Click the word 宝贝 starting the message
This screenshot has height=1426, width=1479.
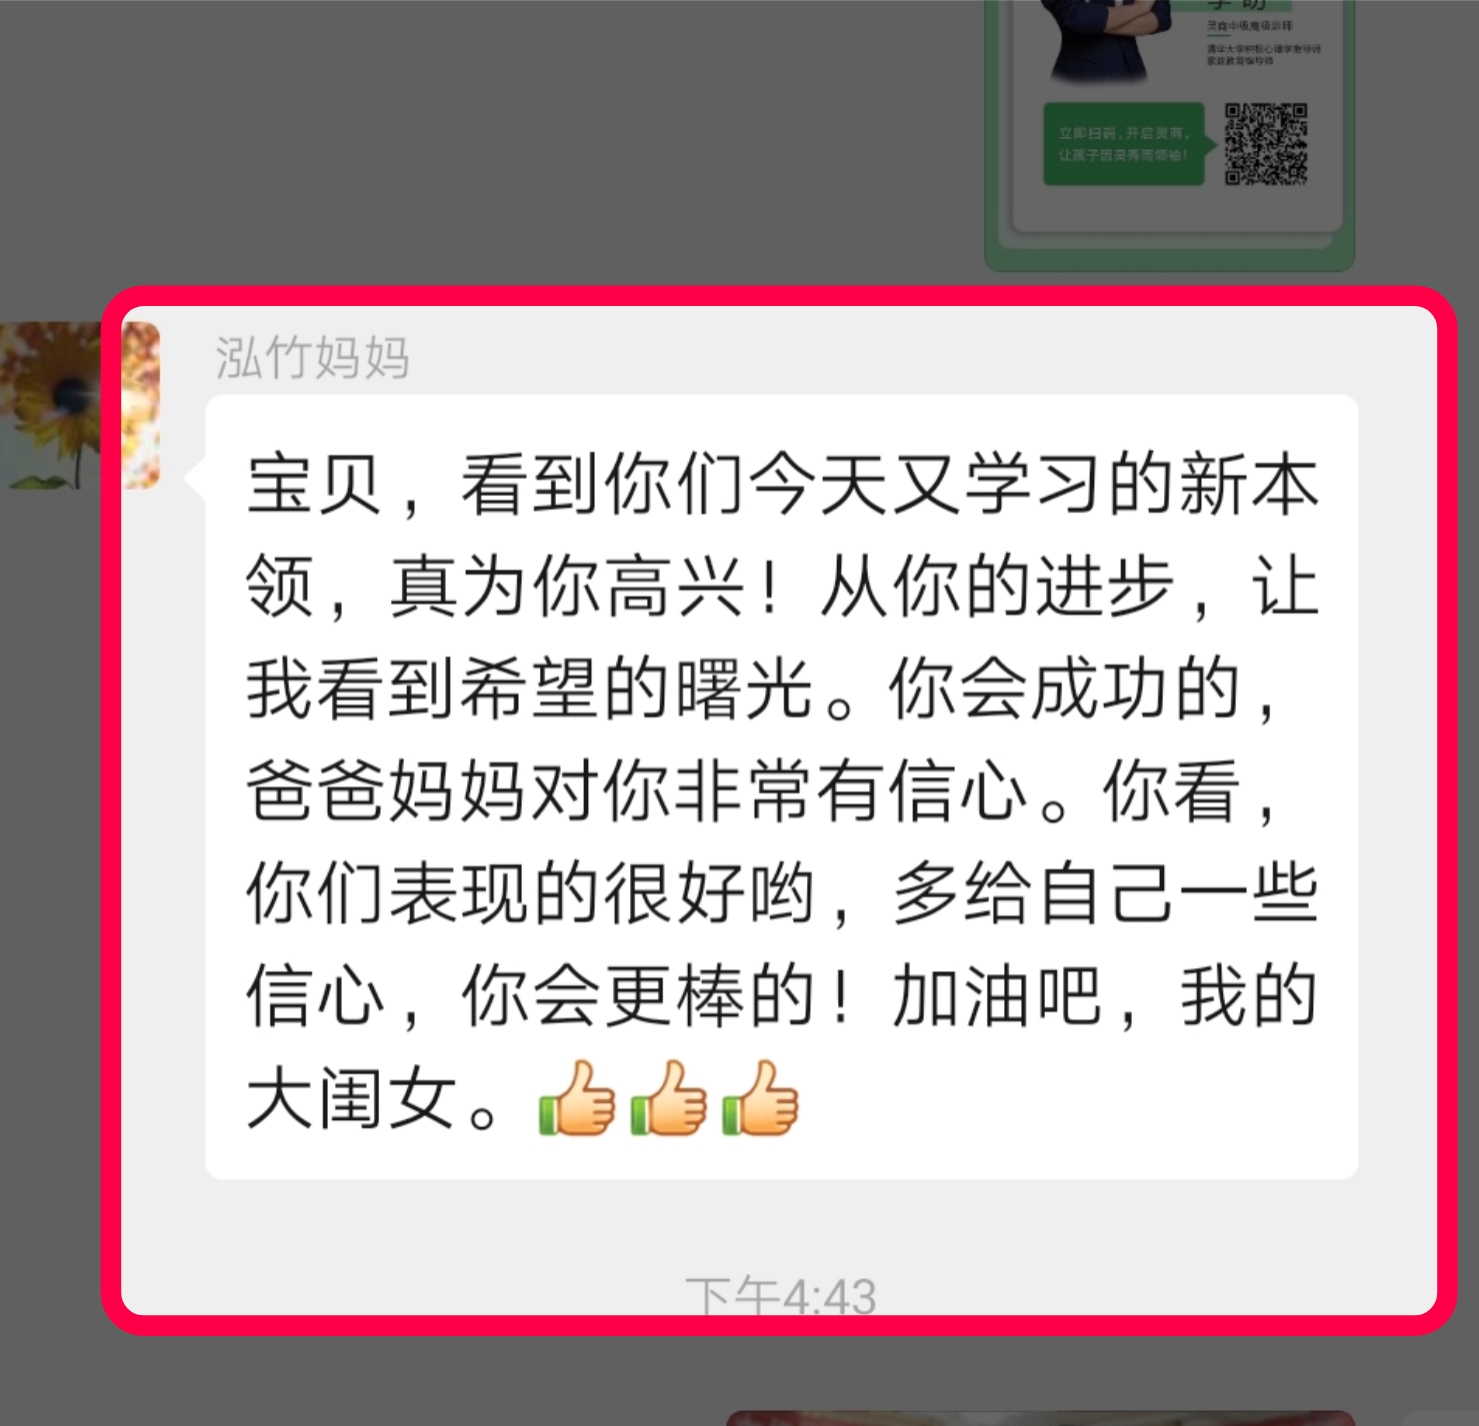[x=314, y=485]
